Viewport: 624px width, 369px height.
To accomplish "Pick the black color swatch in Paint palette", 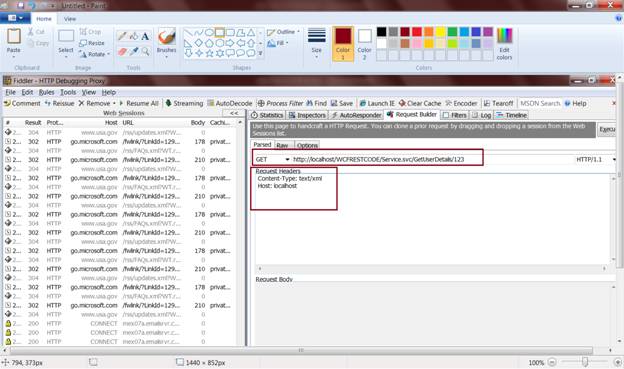I will click(x=381, y=32).
